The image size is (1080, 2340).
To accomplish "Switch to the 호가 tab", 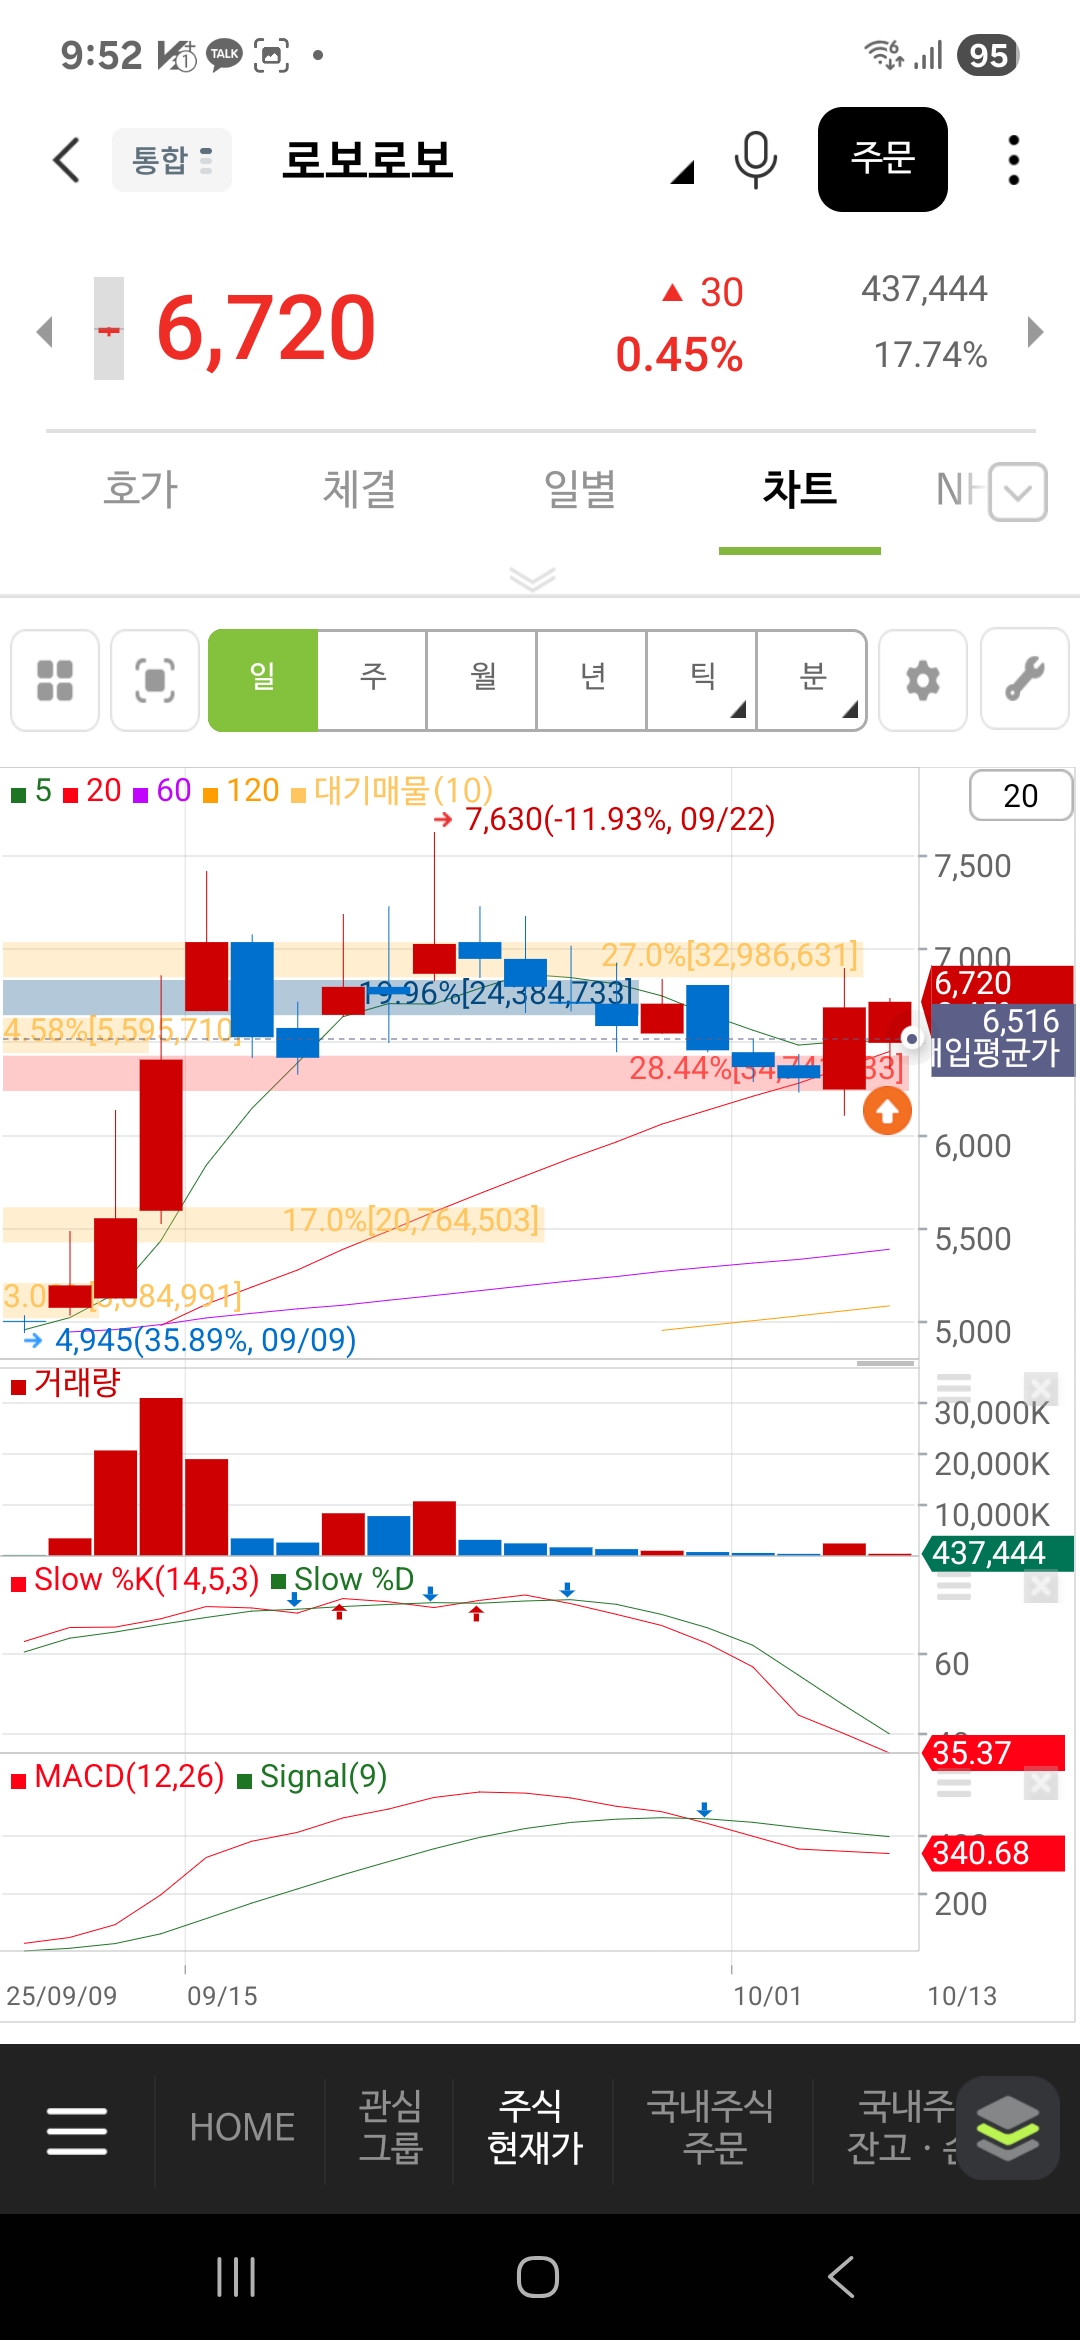I will pyautogui.click(x=140, y=490).
